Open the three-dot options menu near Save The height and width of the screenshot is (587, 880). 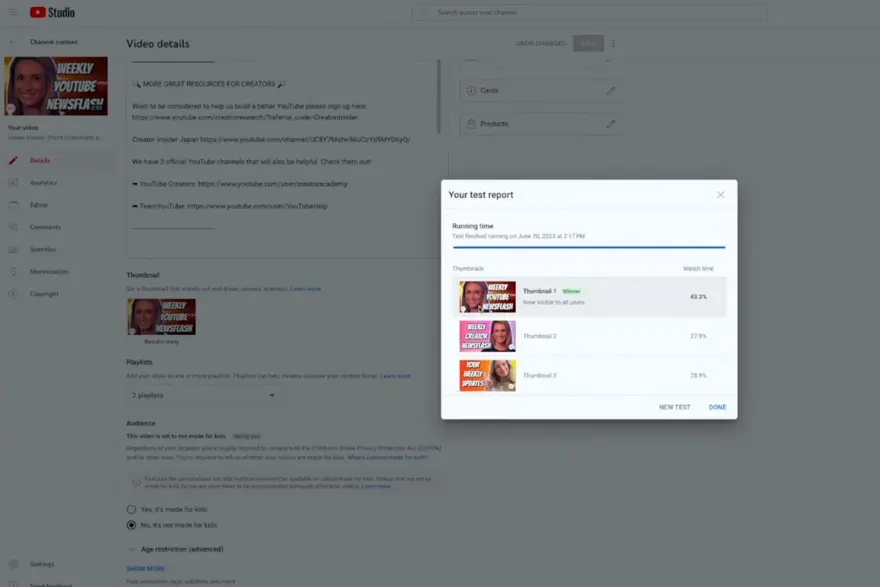pos(614,44)
